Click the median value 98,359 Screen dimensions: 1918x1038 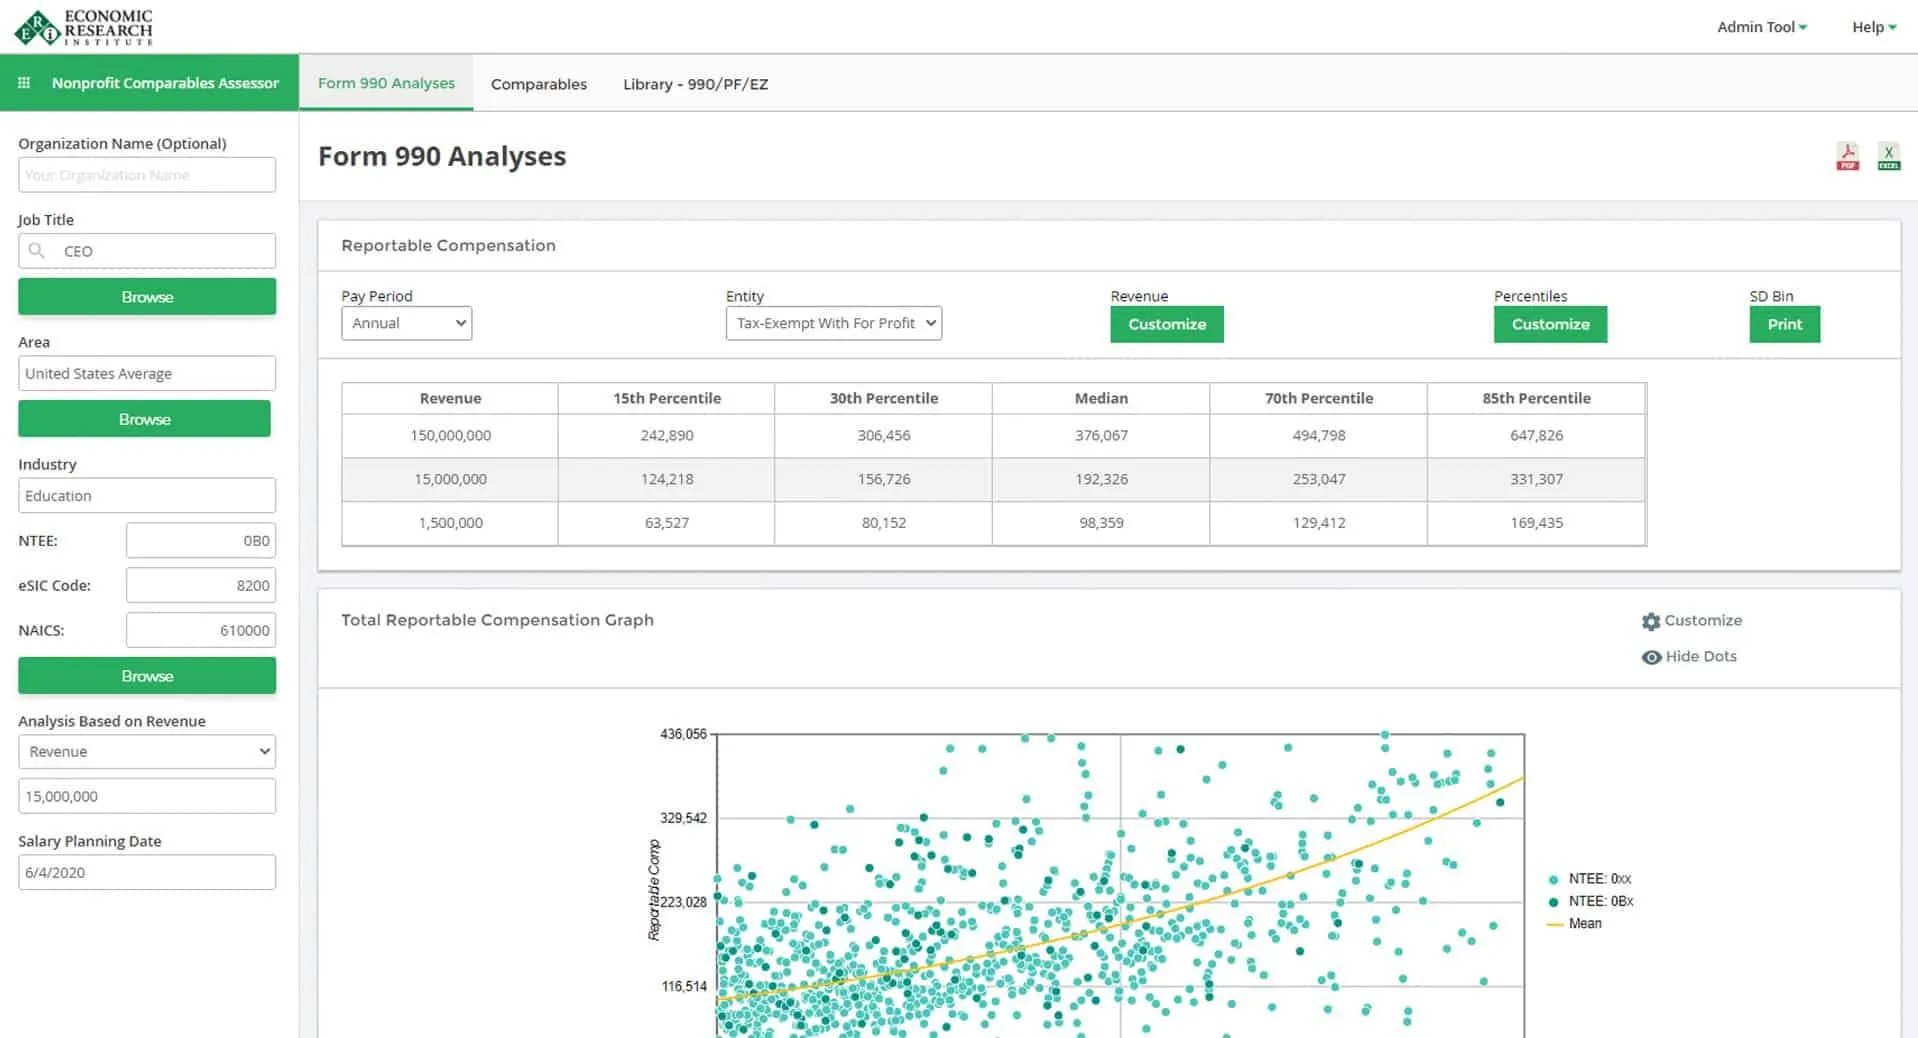1101,523
